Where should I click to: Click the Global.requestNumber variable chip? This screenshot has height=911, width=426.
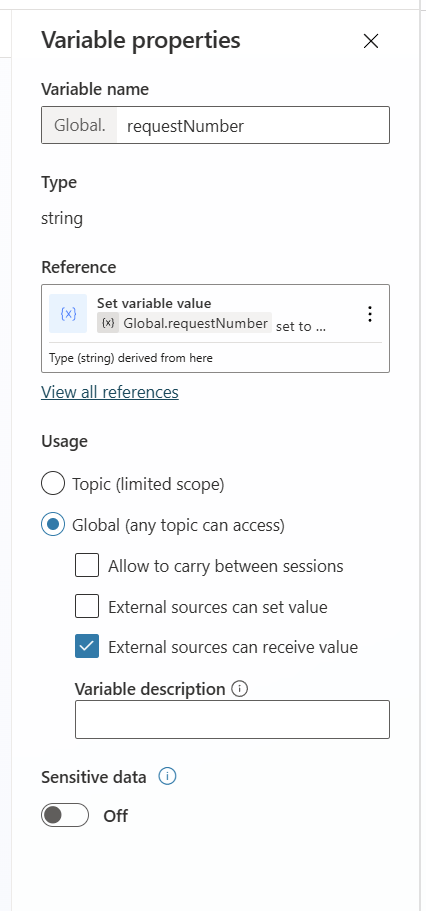[184, 324]
